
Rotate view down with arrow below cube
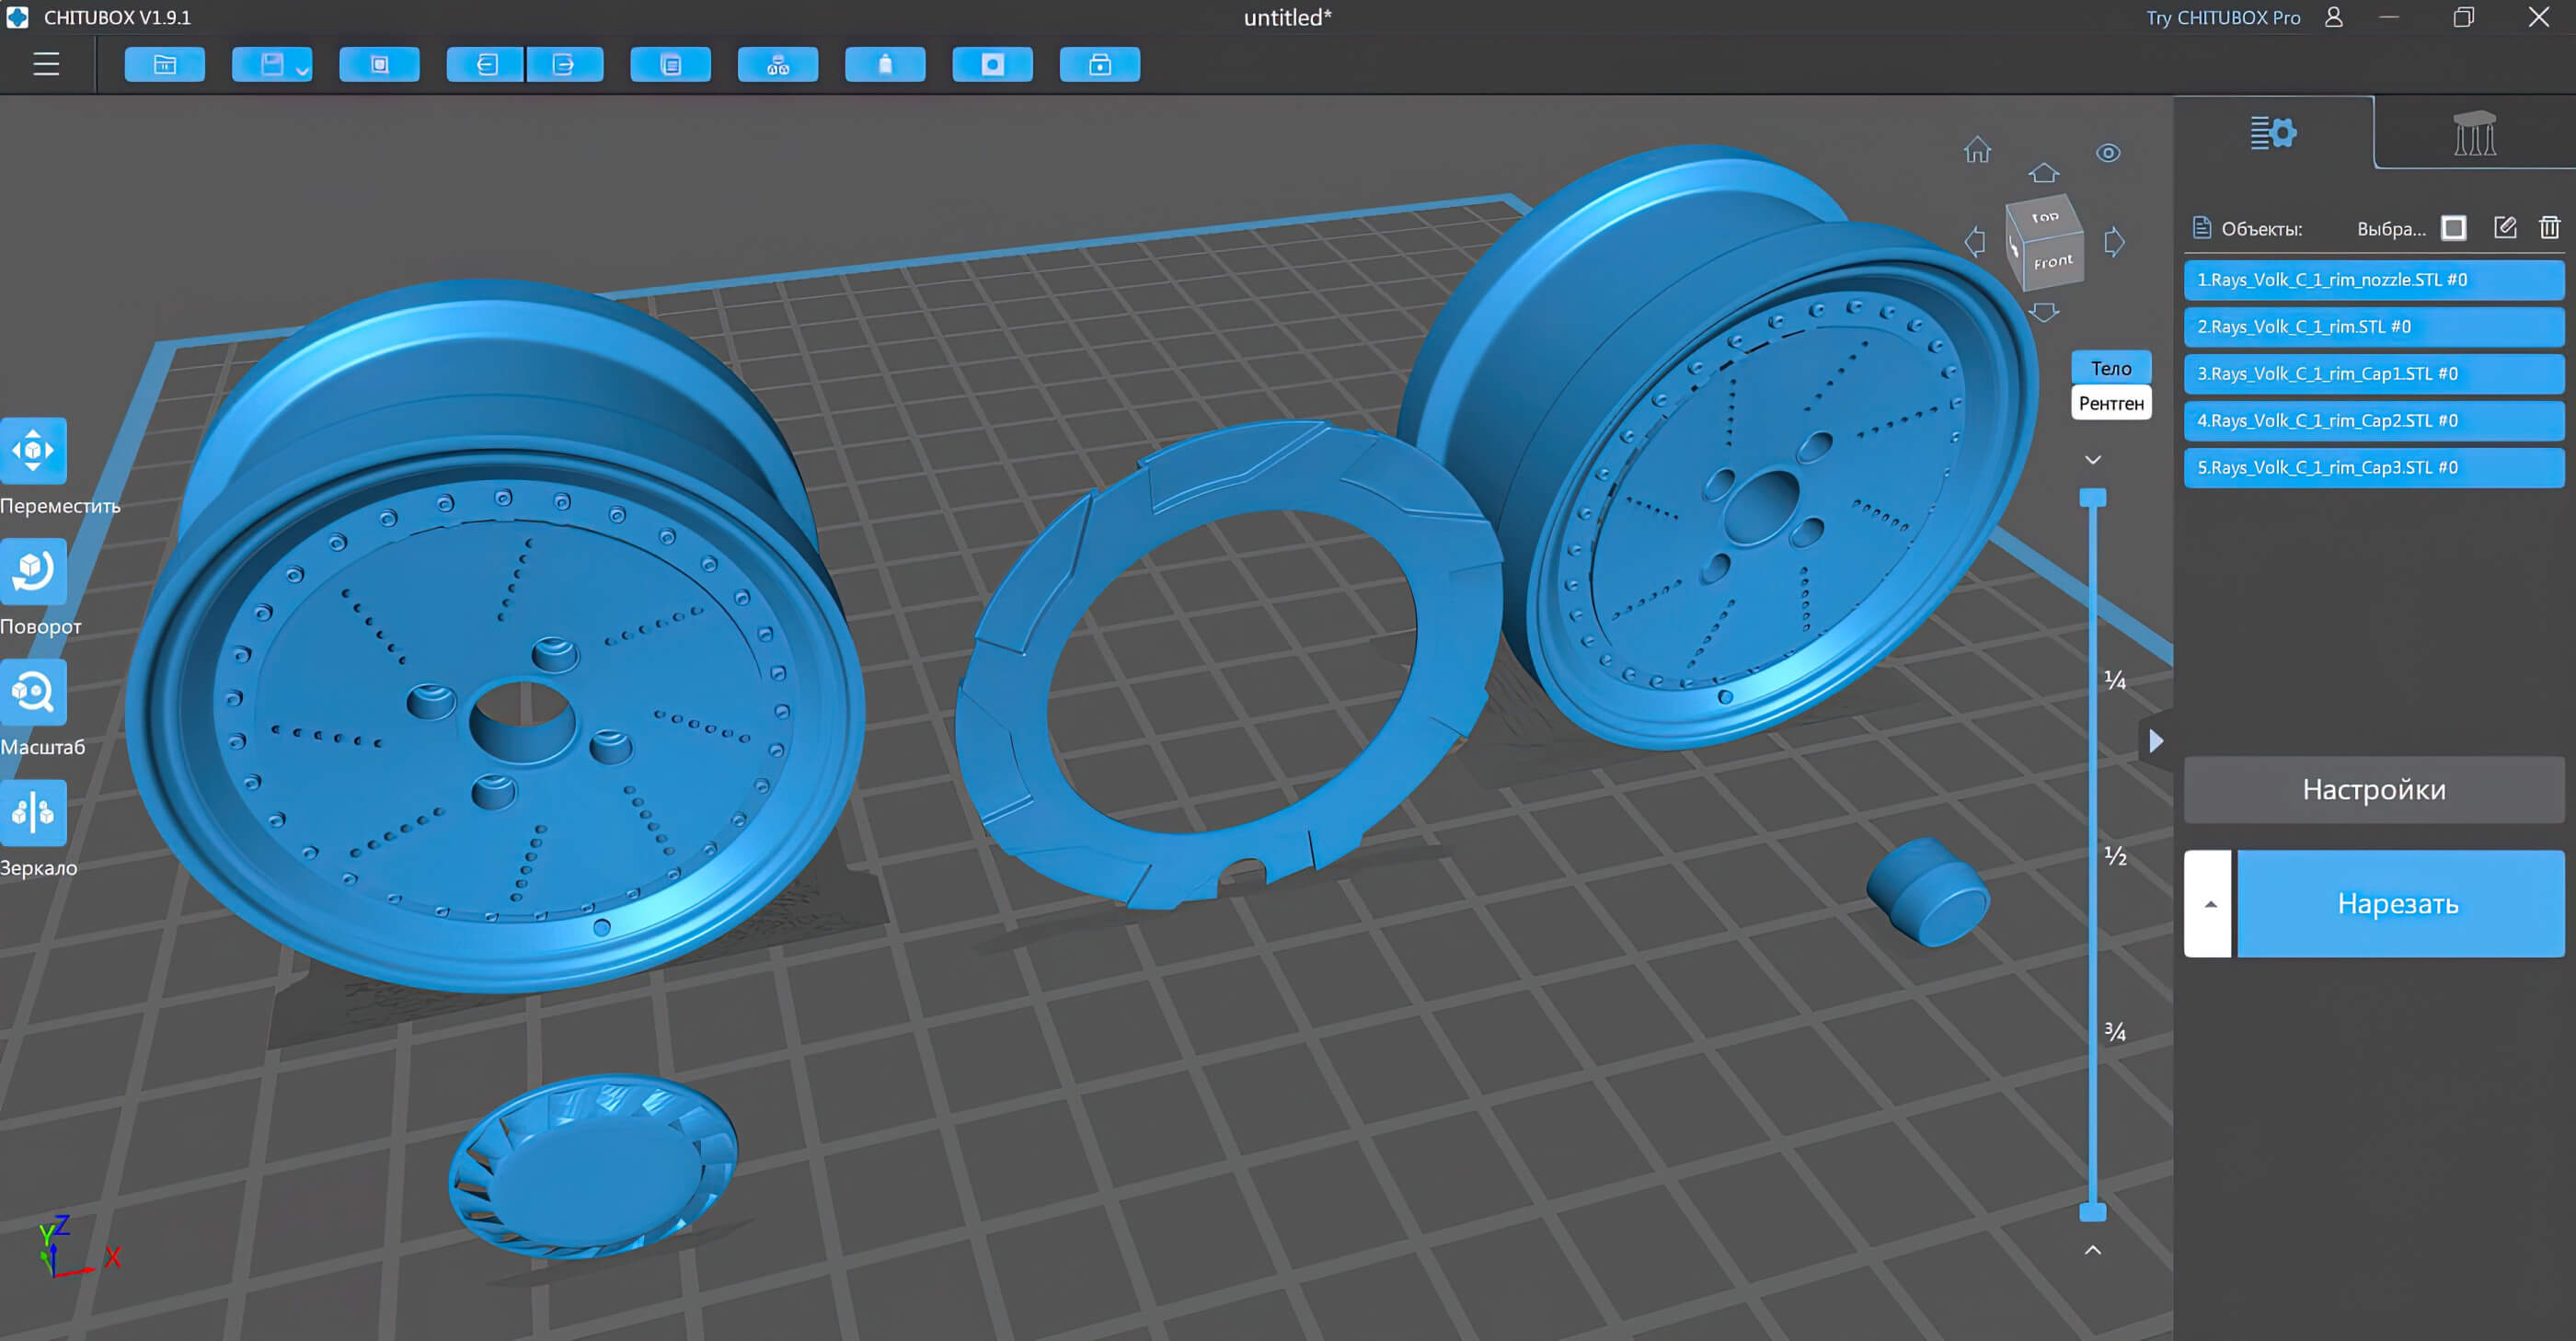(2043, 312)
